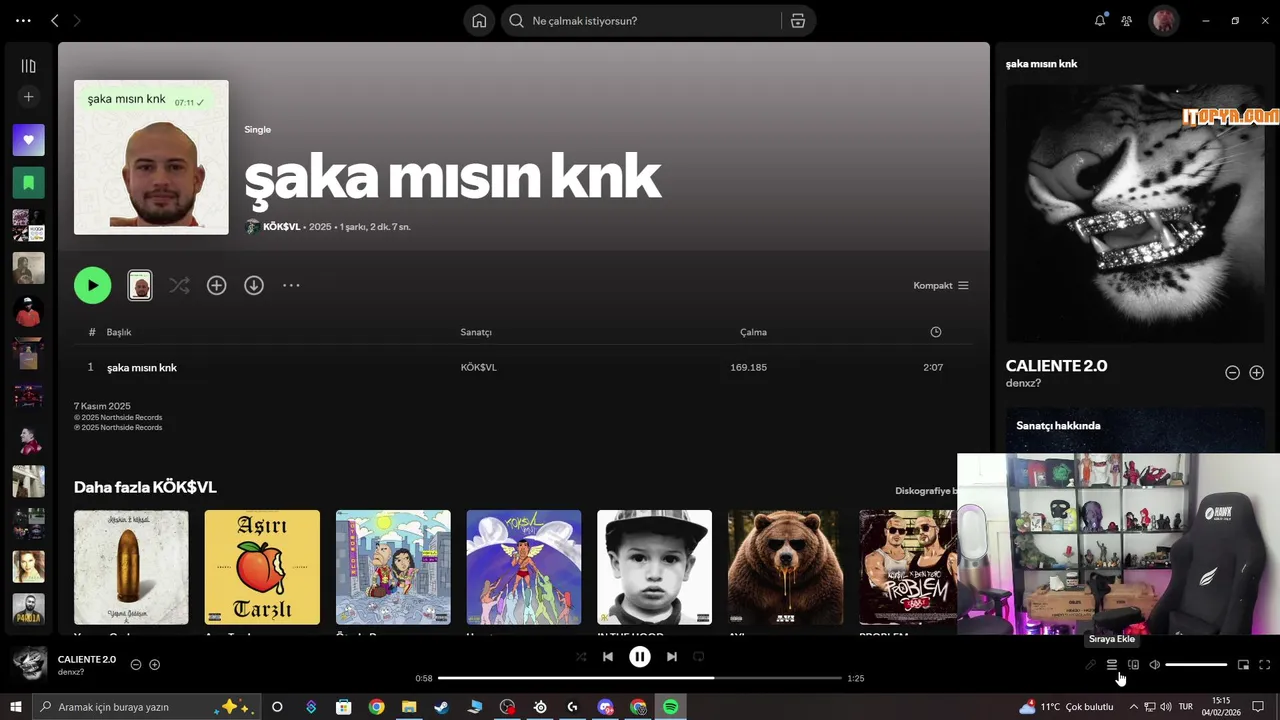Open the miniplayer icon
The height and width of the screenshot is (720, 1280).
(x=1243, y=665)
